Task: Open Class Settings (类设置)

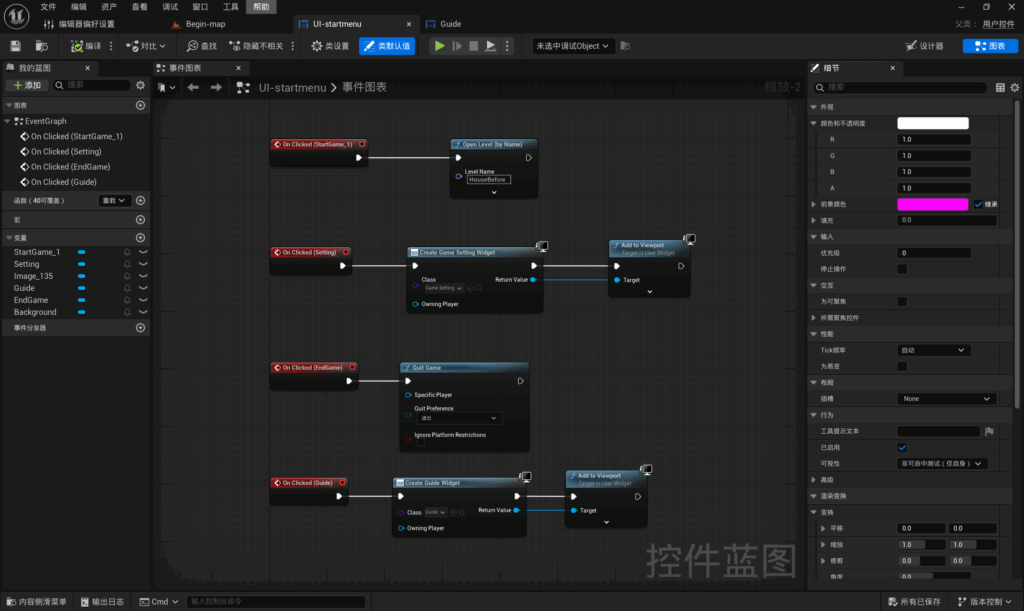Action: tap(330, 46)
